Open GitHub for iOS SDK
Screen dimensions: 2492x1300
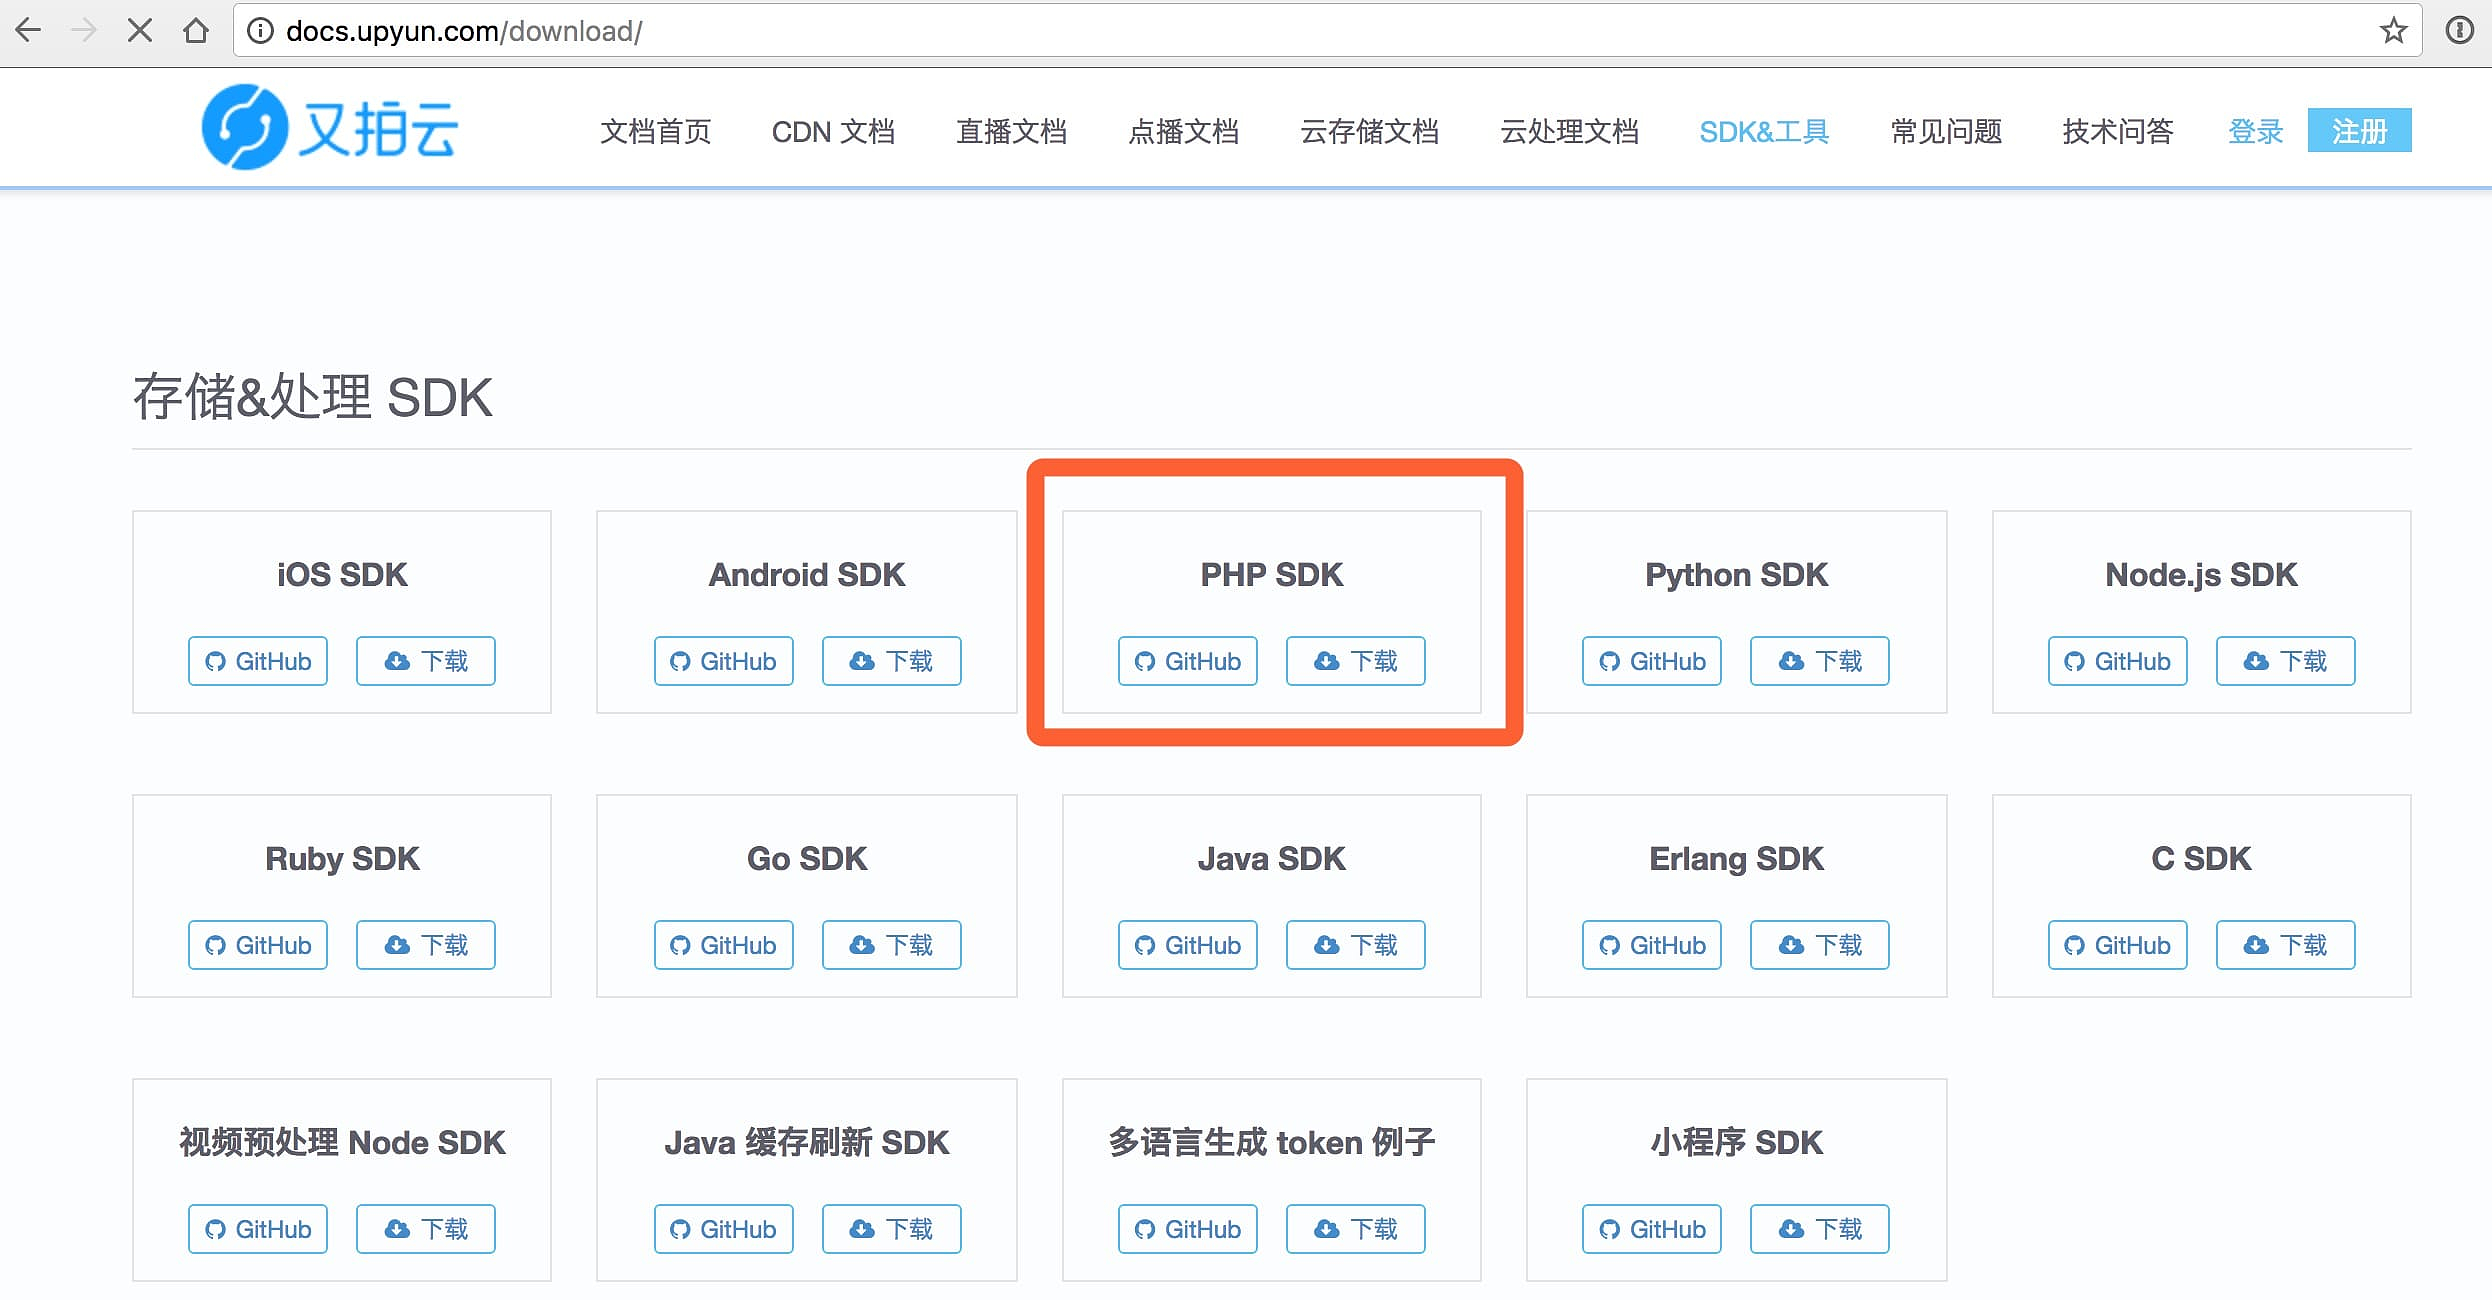click(258, 661)
